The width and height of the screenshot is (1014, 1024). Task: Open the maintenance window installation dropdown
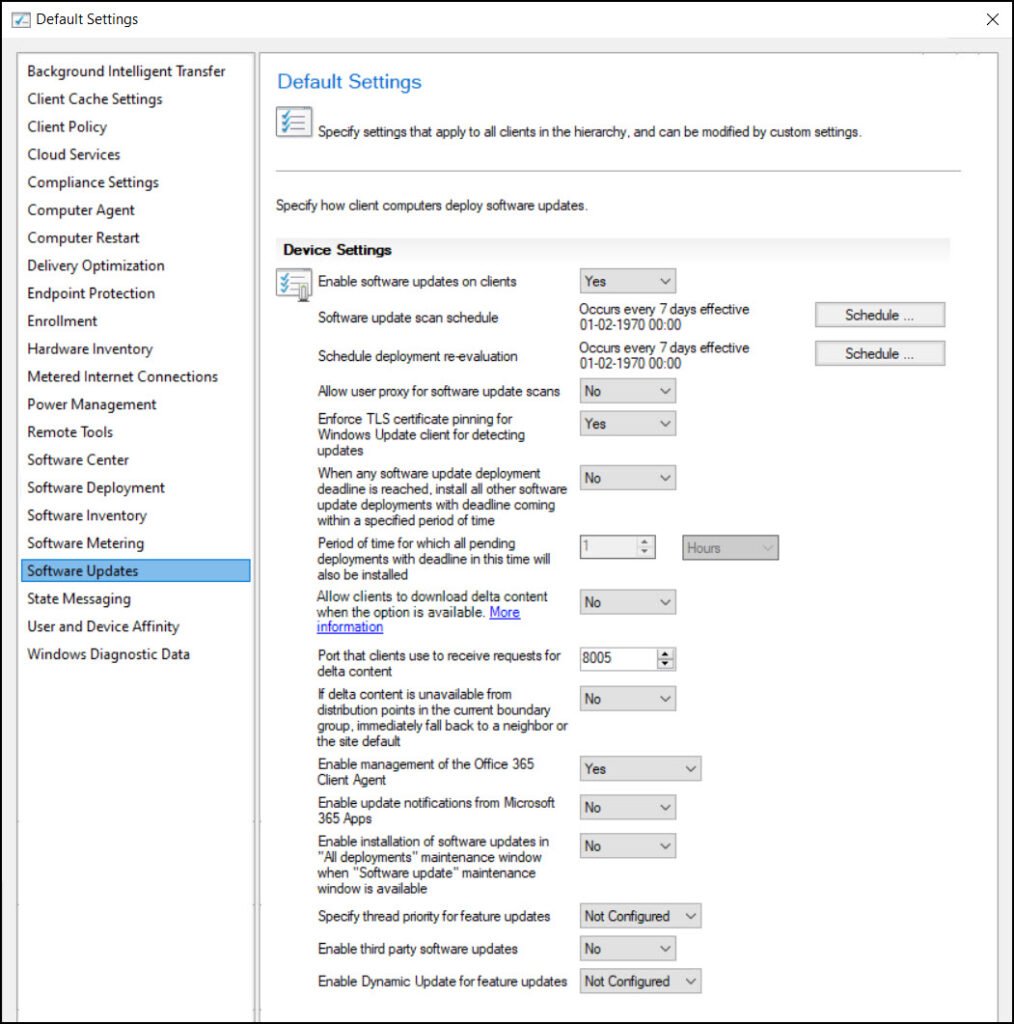(627, 846)
